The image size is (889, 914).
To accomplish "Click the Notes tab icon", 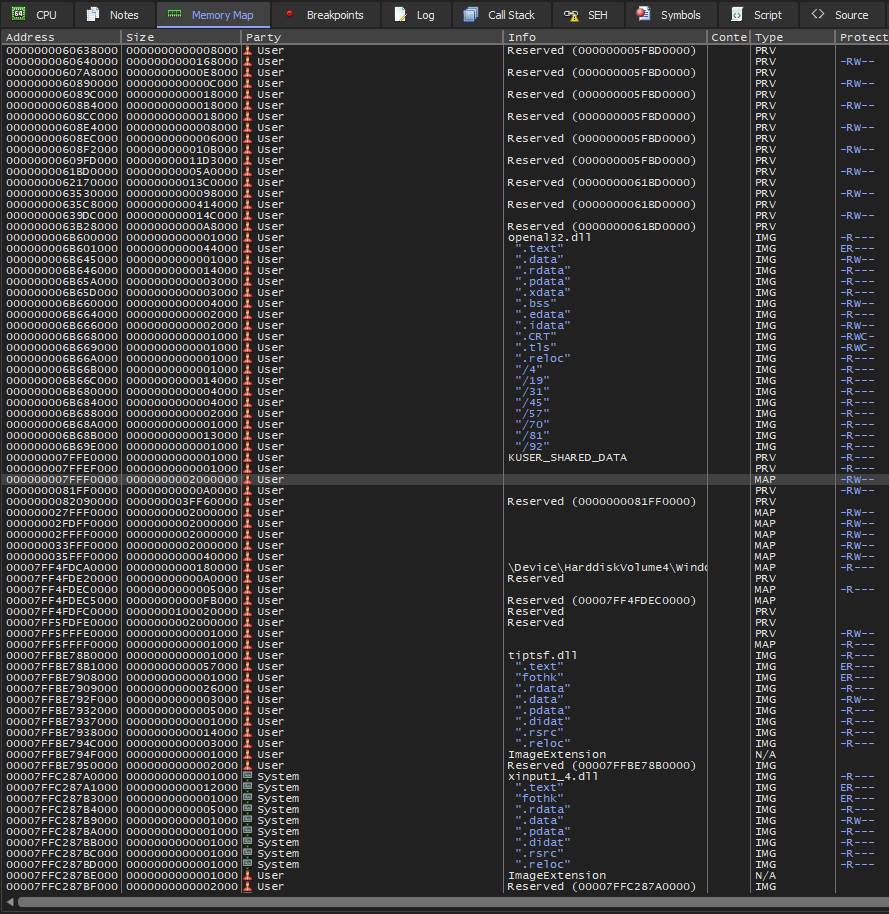I will pos(93,15).
